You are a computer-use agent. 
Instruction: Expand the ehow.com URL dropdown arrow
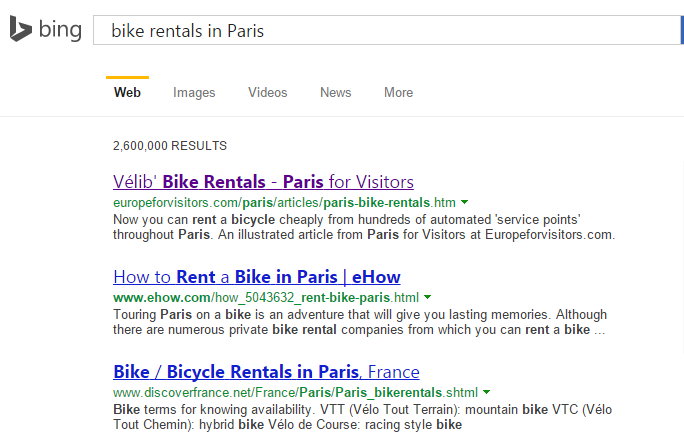click(x=428, y=298)
